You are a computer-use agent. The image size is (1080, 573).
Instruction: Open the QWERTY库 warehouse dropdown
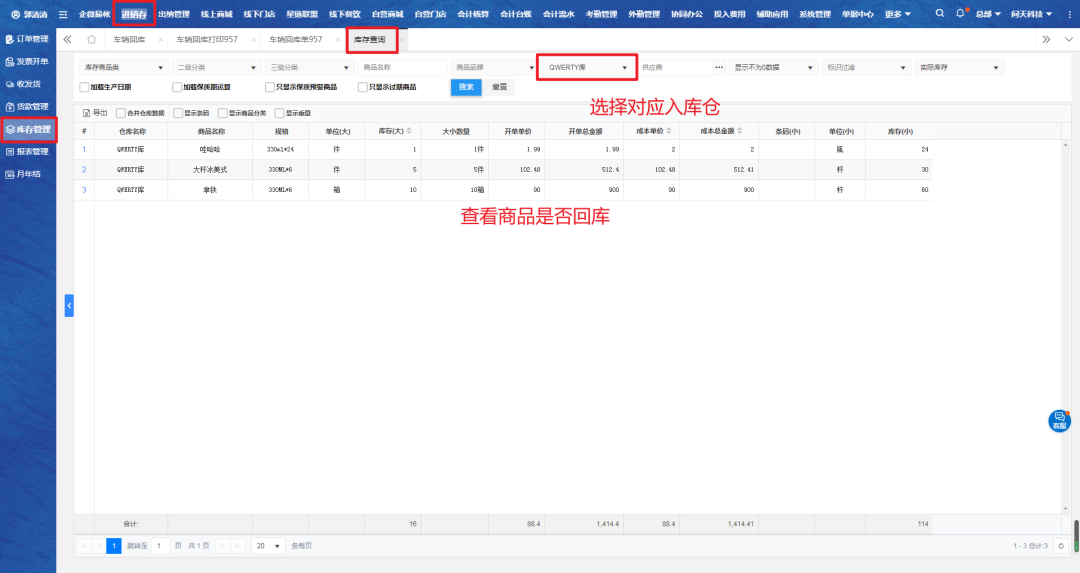[x=587, y=68]
